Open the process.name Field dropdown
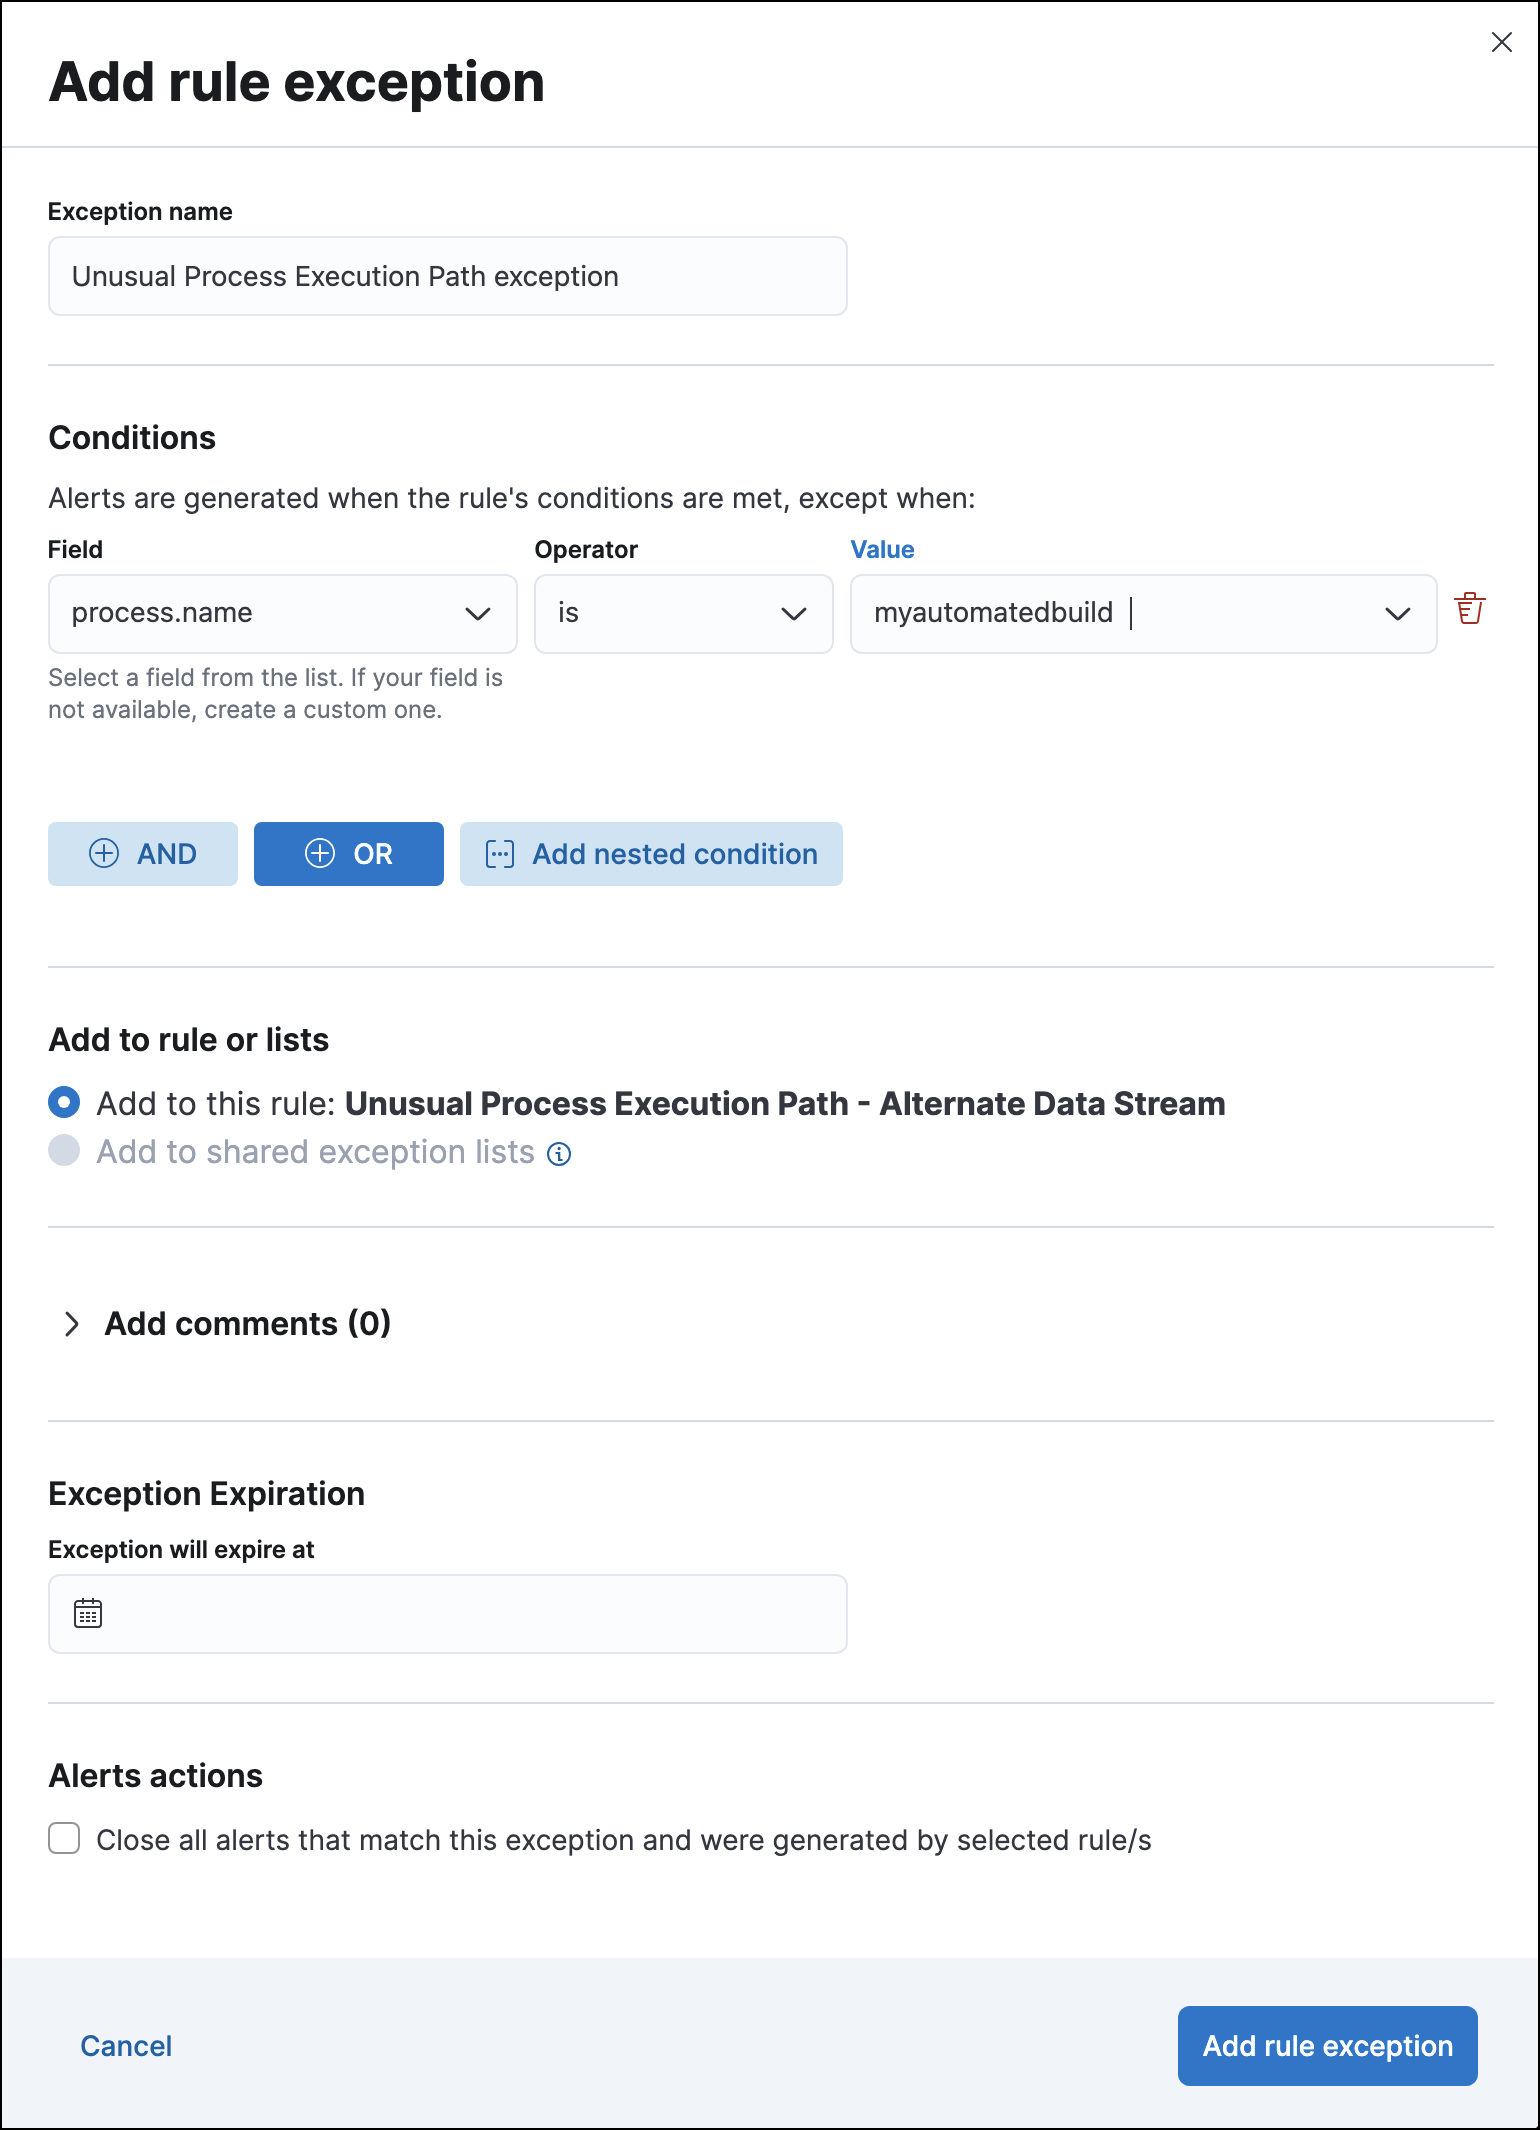Image resolution: width=1540 pixels, height=2130 pixels. pos(281,613)
